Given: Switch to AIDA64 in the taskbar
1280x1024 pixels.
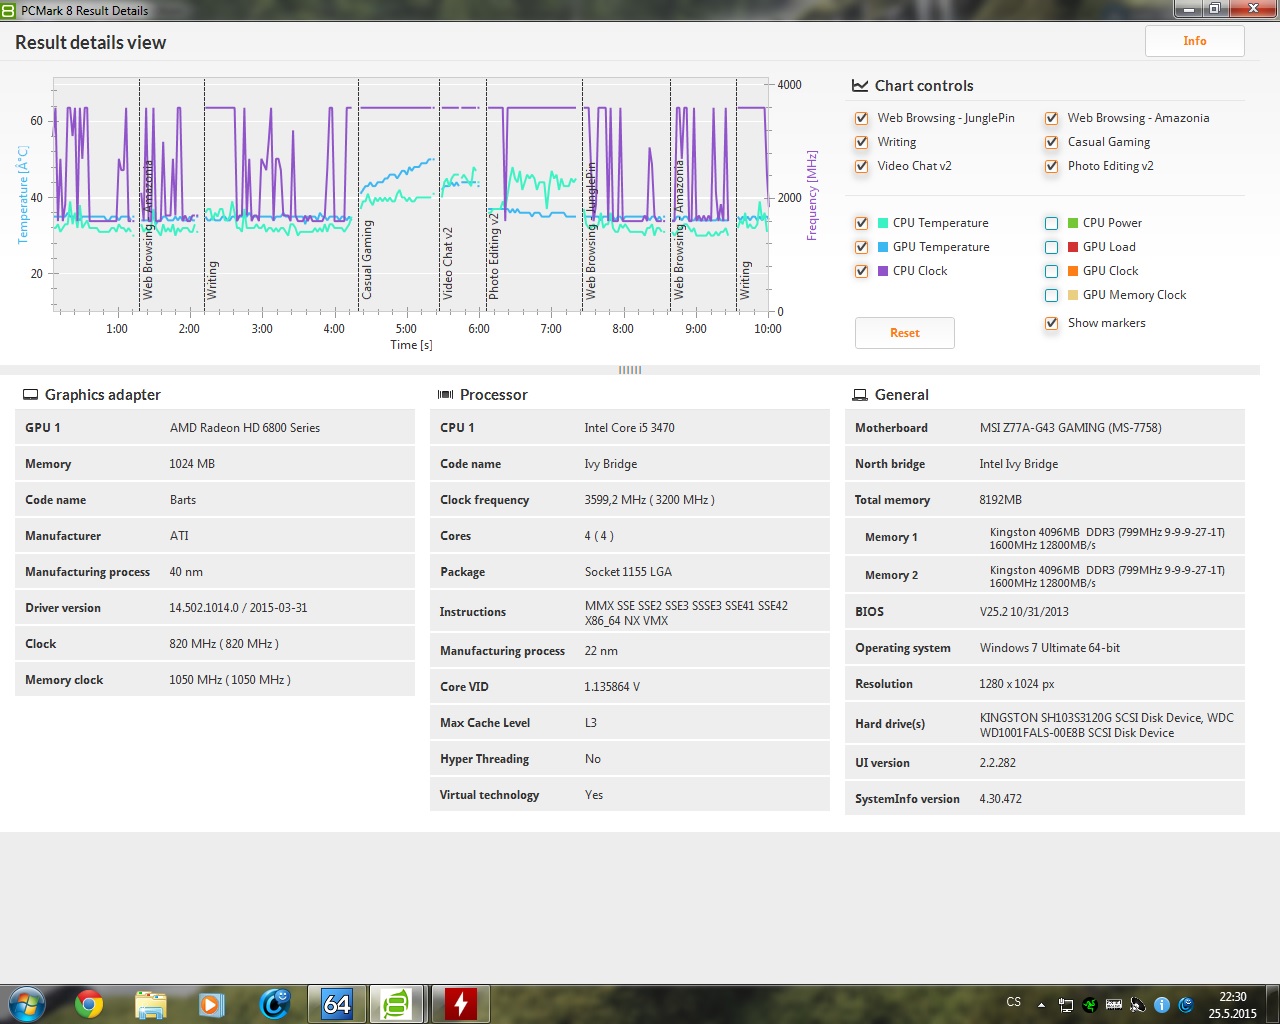Looking at the screenshot, I should point(336,1003).
